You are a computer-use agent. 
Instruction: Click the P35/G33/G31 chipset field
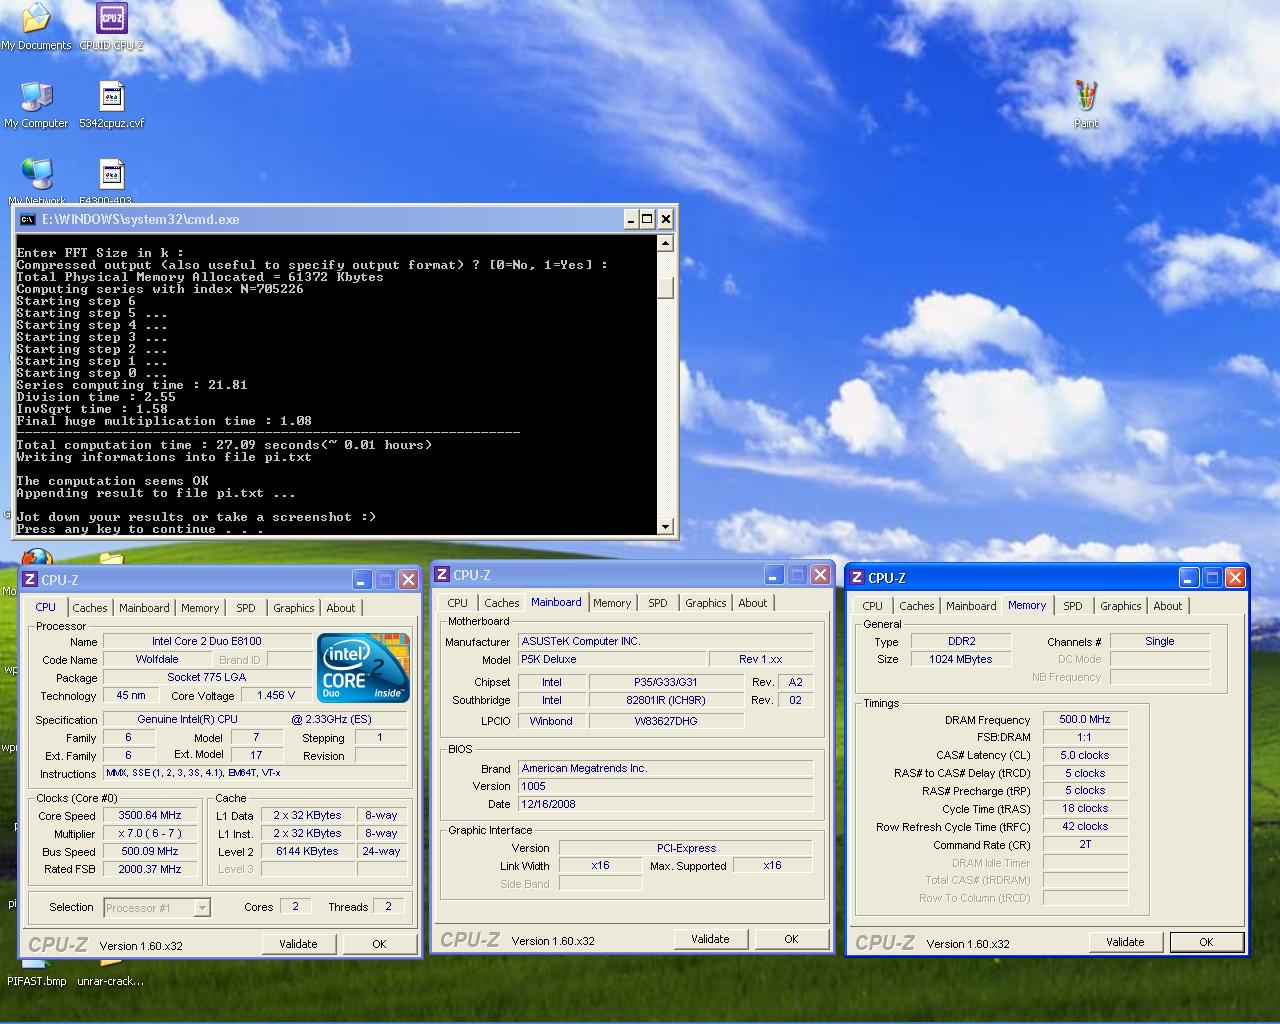(666, 682)
